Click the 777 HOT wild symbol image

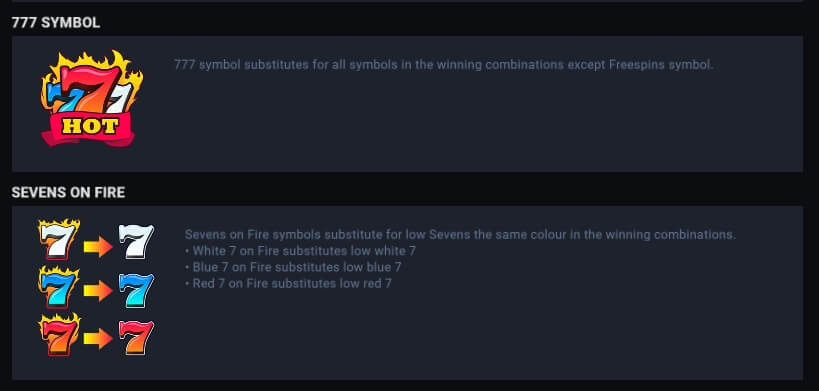pos(91,99)
